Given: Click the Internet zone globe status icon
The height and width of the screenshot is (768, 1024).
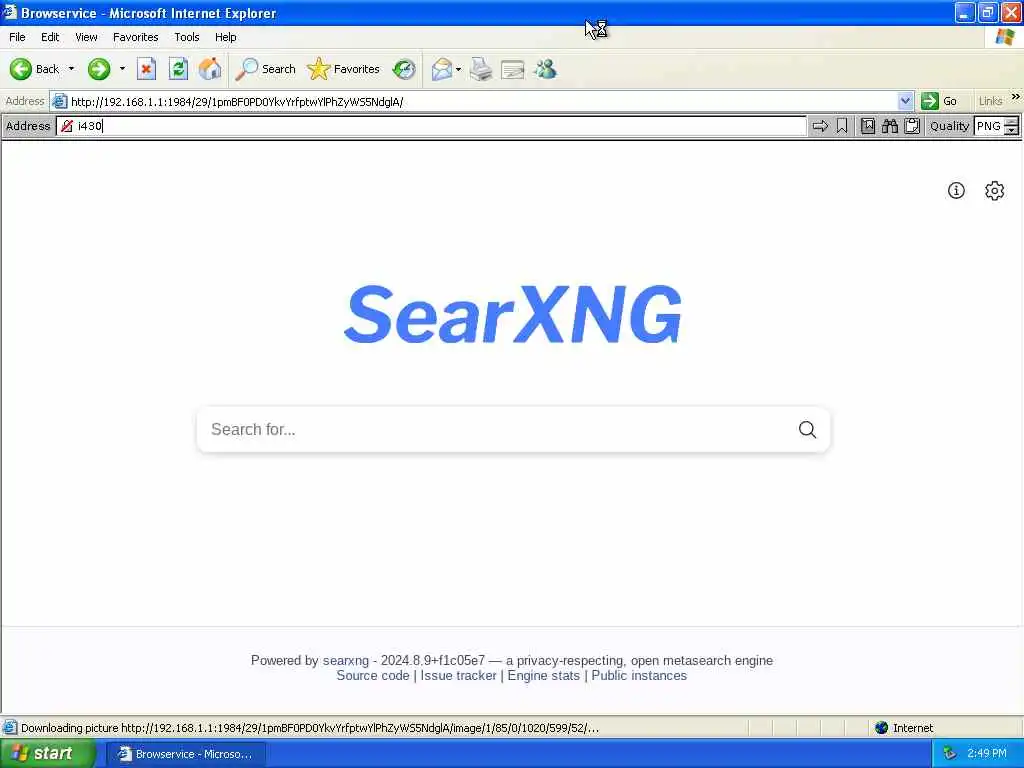Looking at the screenshot, I should click(x=882, y=728).
